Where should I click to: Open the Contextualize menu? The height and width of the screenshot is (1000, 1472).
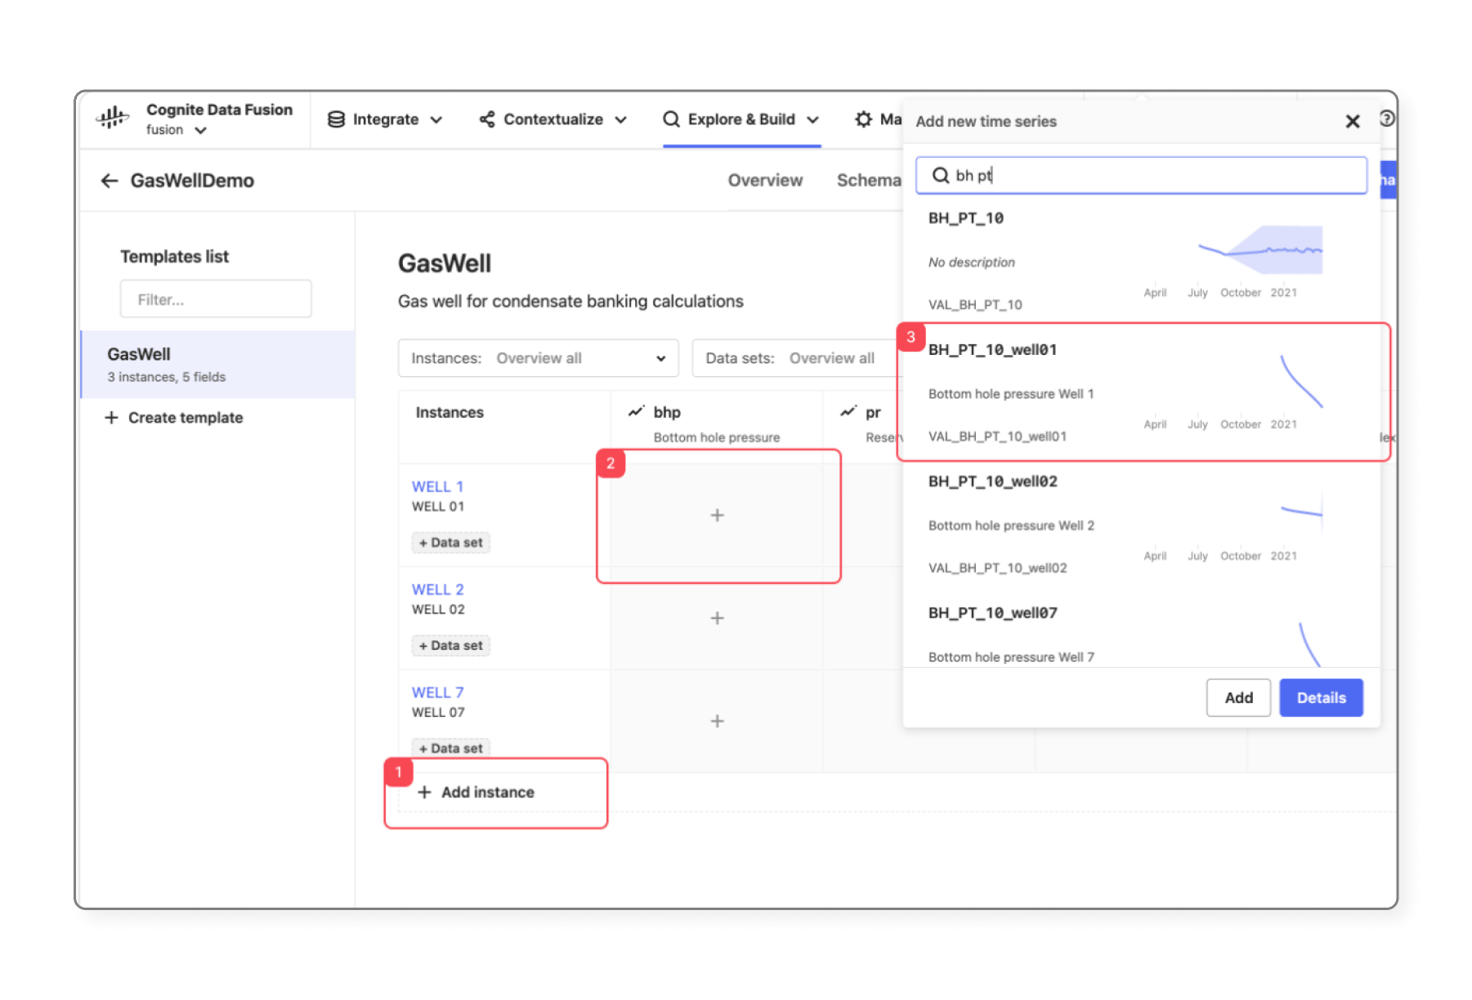click(x=554, y=119)
